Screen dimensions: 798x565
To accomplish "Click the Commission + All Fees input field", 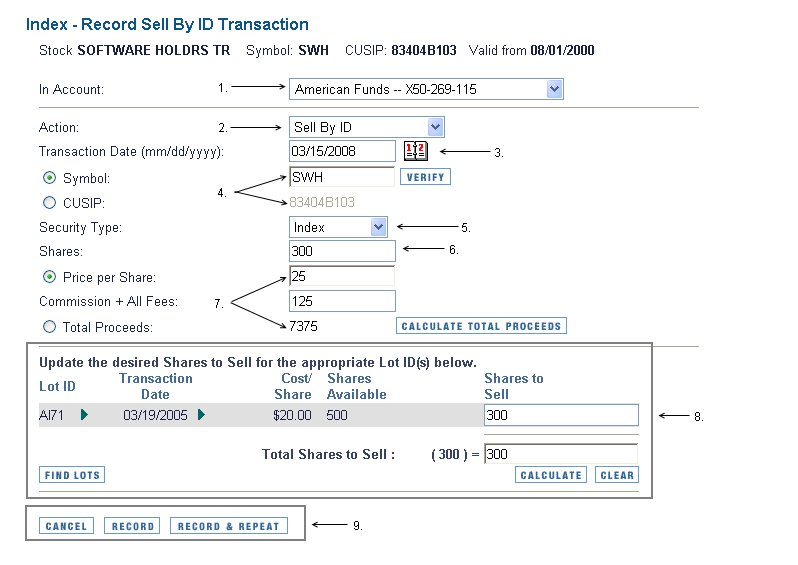I will (342, 301).
